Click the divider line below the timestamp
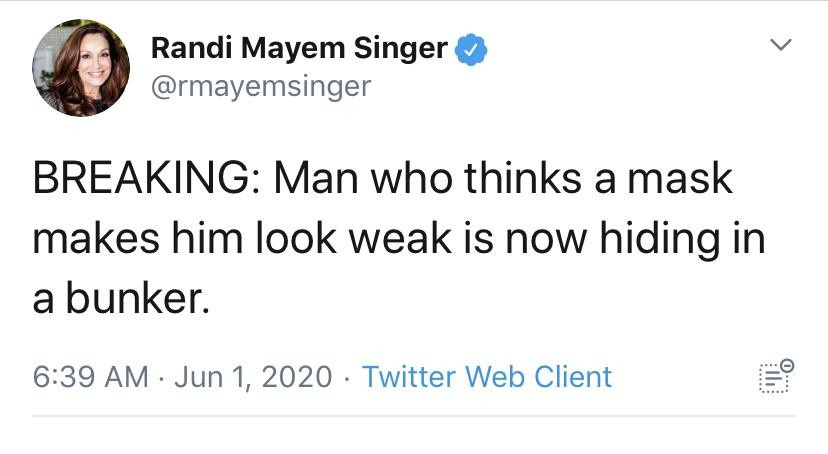828x454 pixels. point(414,416)
